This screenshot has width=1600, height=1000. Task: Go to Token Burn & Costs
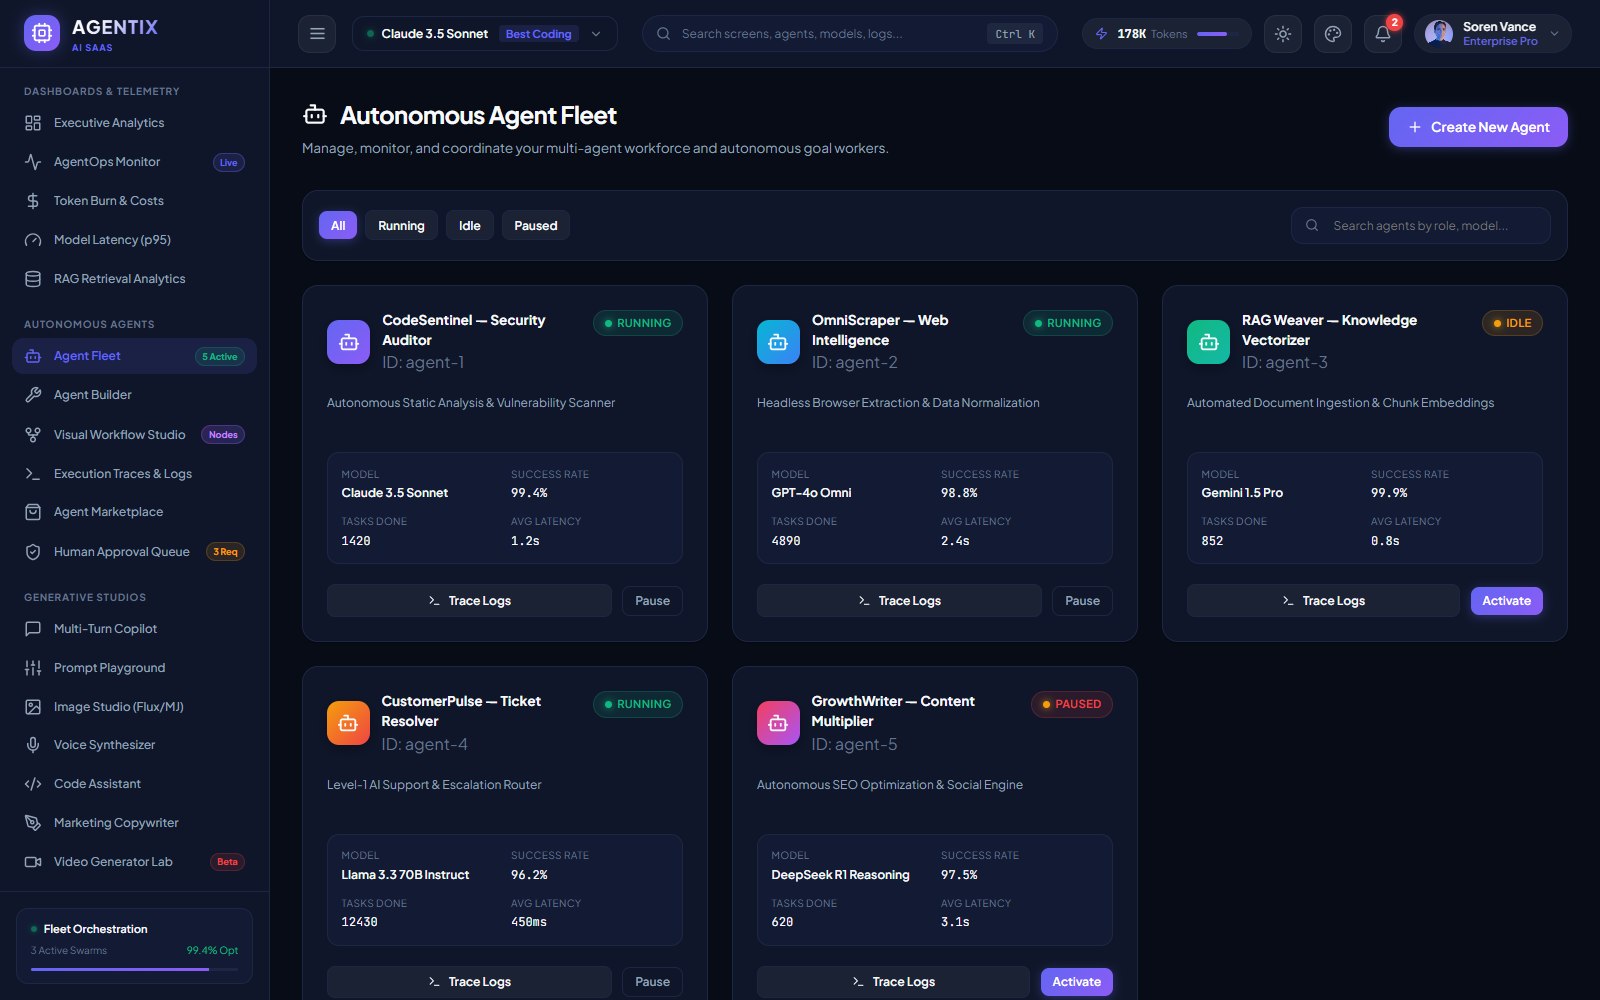coord(134,201)
